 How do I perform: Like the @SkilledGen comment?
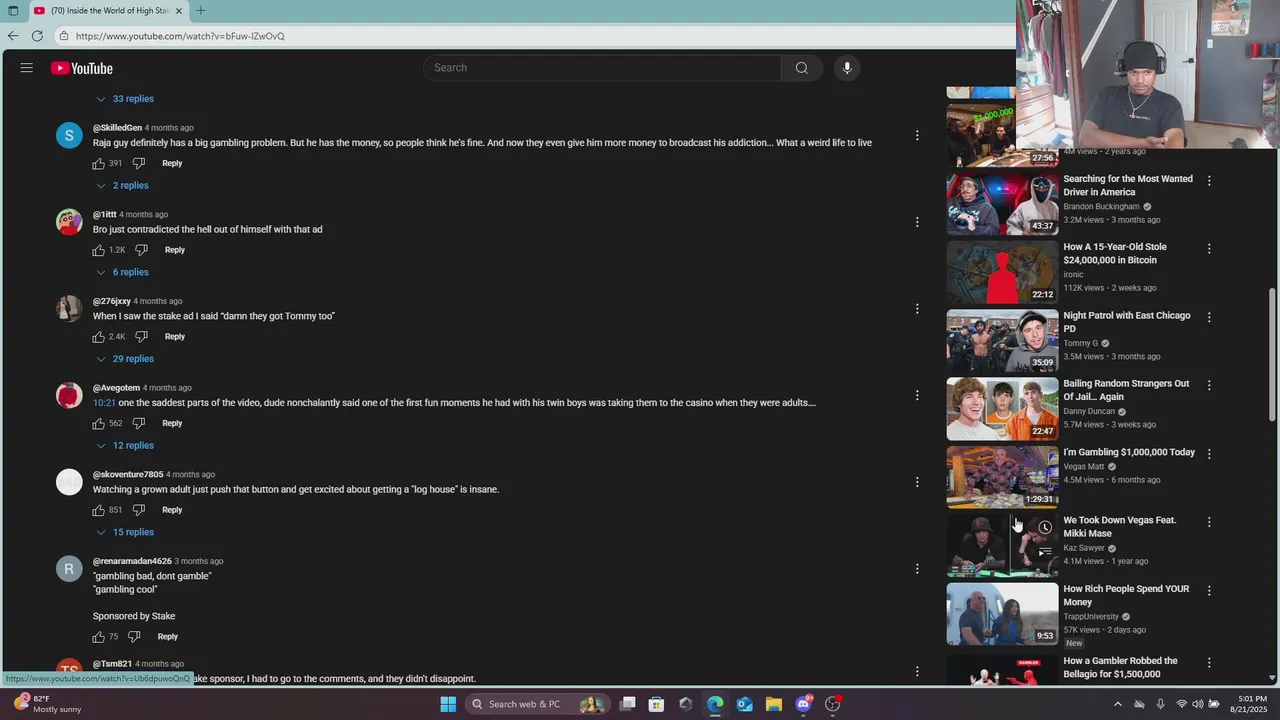[x=99, y=163]
